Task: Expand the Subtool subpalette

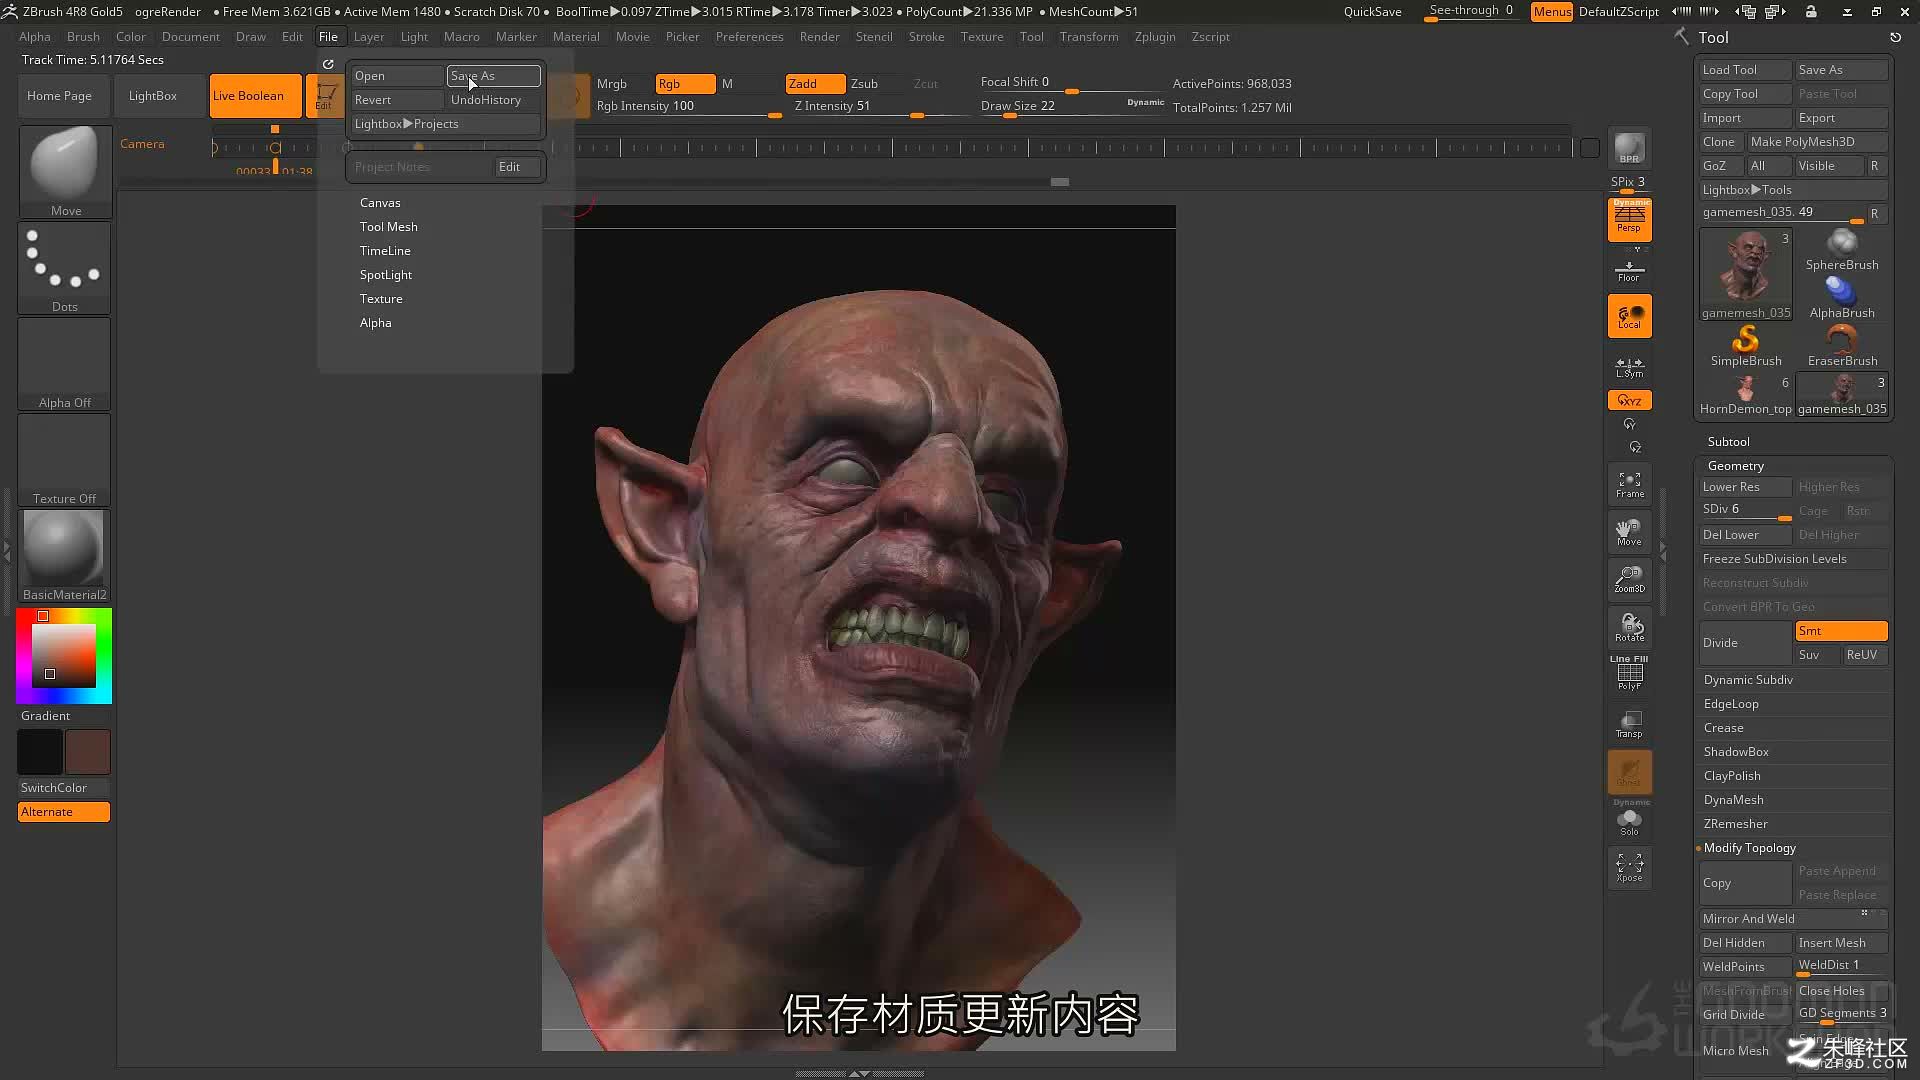Action: tap(1728, 442)
